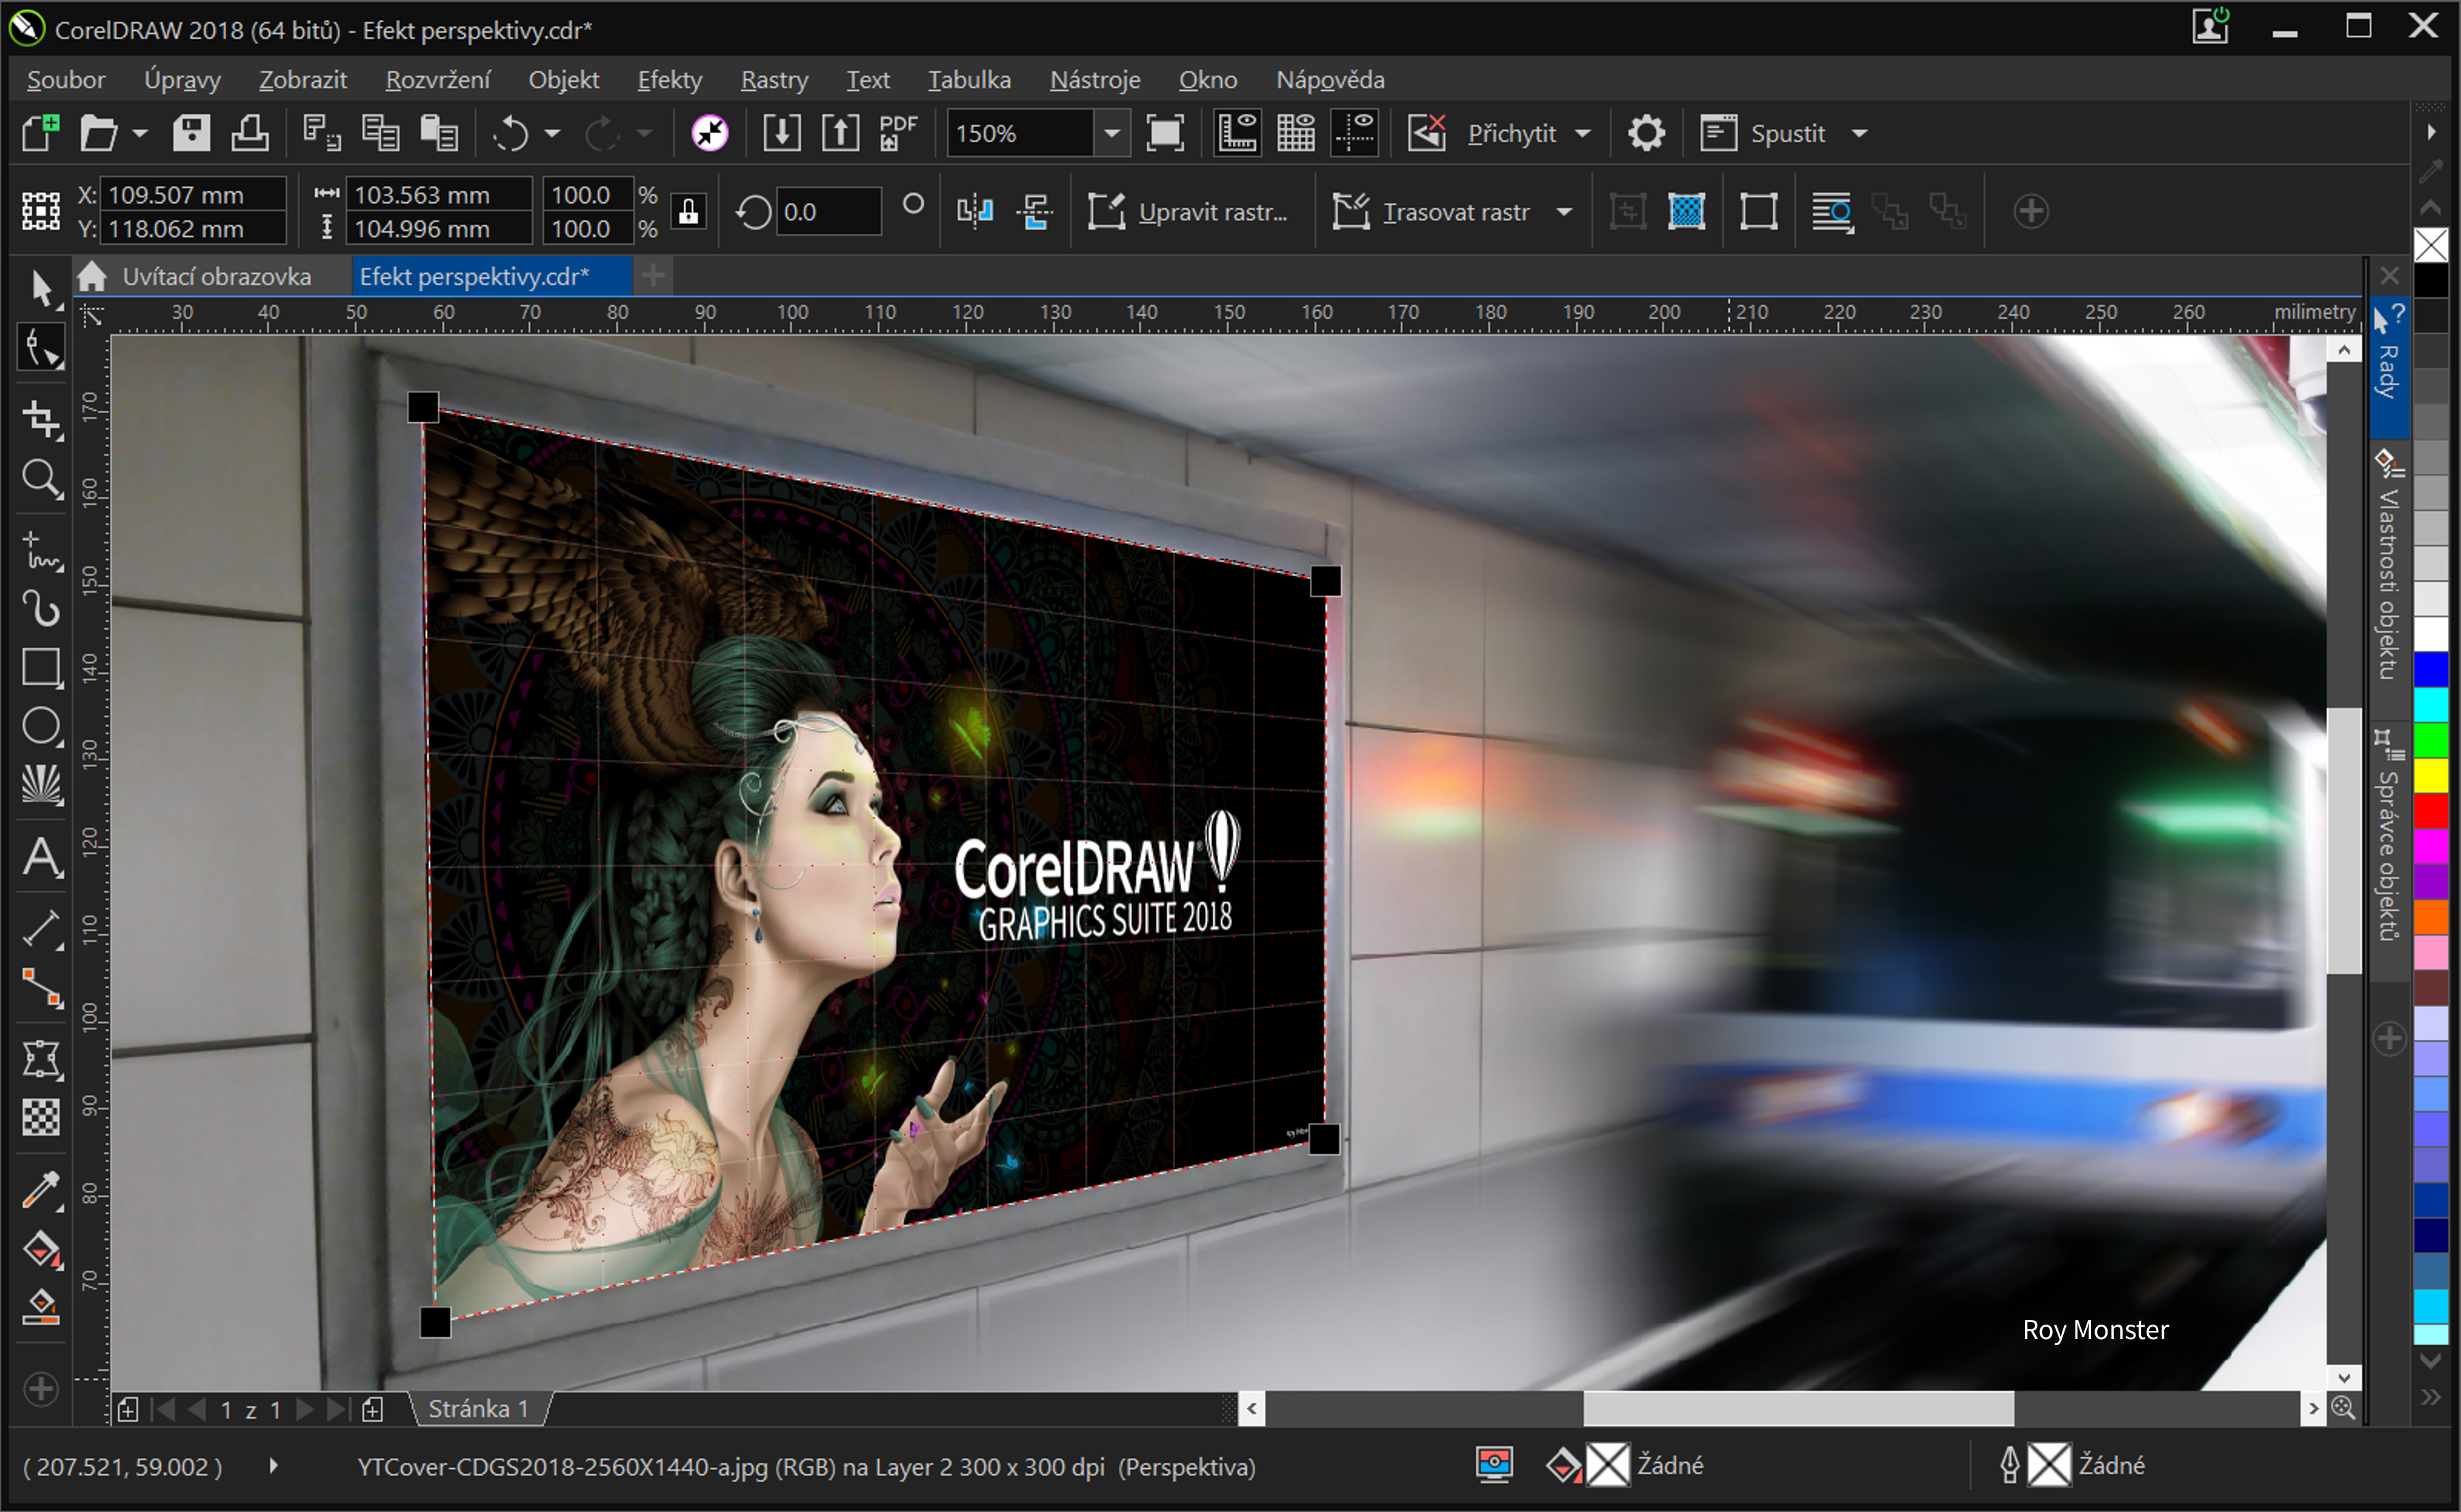Add a new document tab
The height and width of the screenshot is (1512, 2461).
coord(653,275)
